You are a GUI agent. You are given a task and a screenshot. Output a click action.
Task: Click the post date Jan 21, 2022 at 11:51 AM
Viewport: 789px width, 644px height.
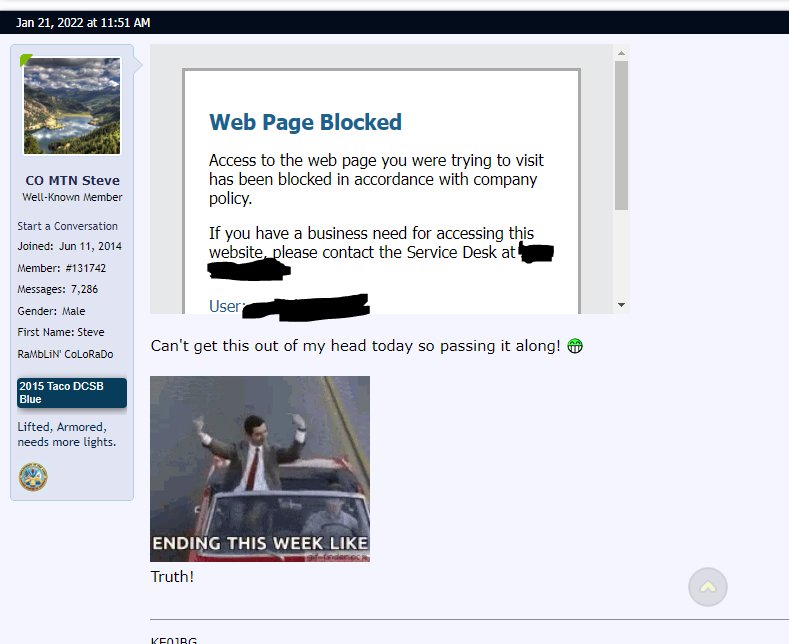pyautogui.click(x=83, y=23)
